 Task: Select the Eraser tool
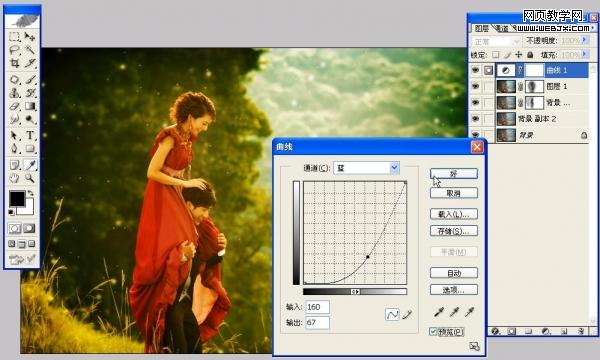14,106
